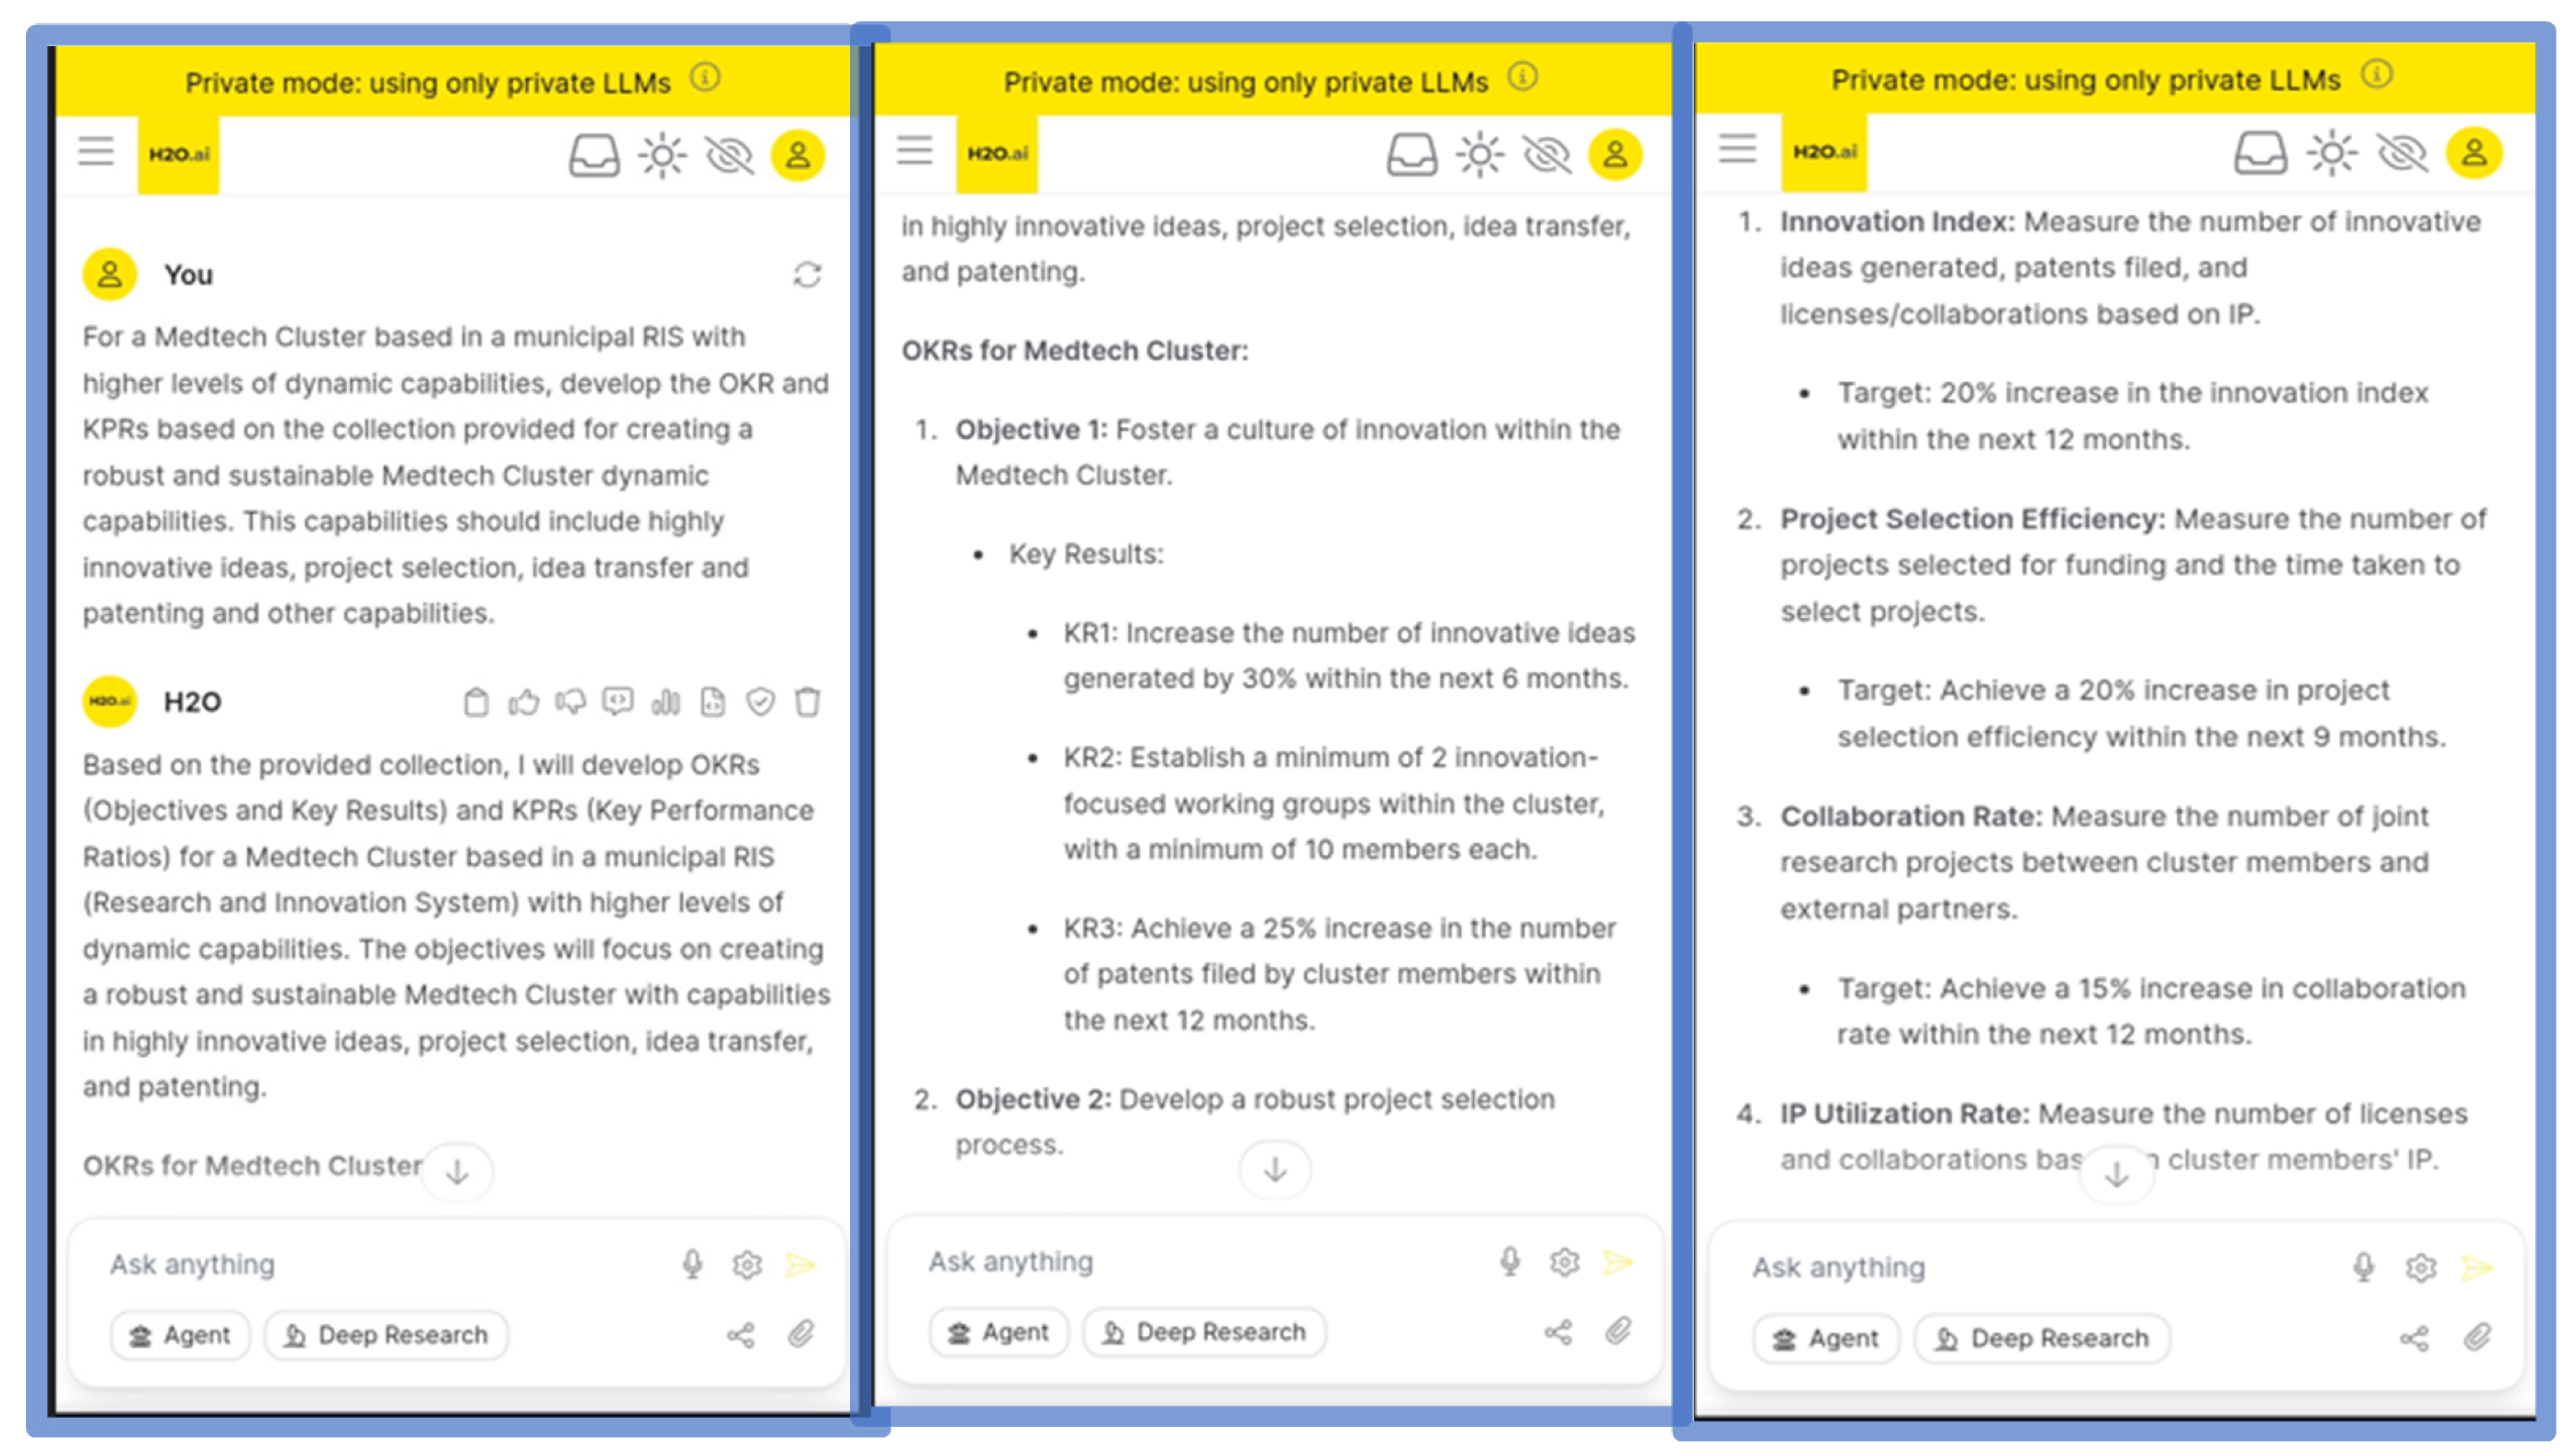Screen dimensions: 2576x1455
Task: Send the message with the left panel arrow
Action: pyautogui.click(x=801, y=1264)
